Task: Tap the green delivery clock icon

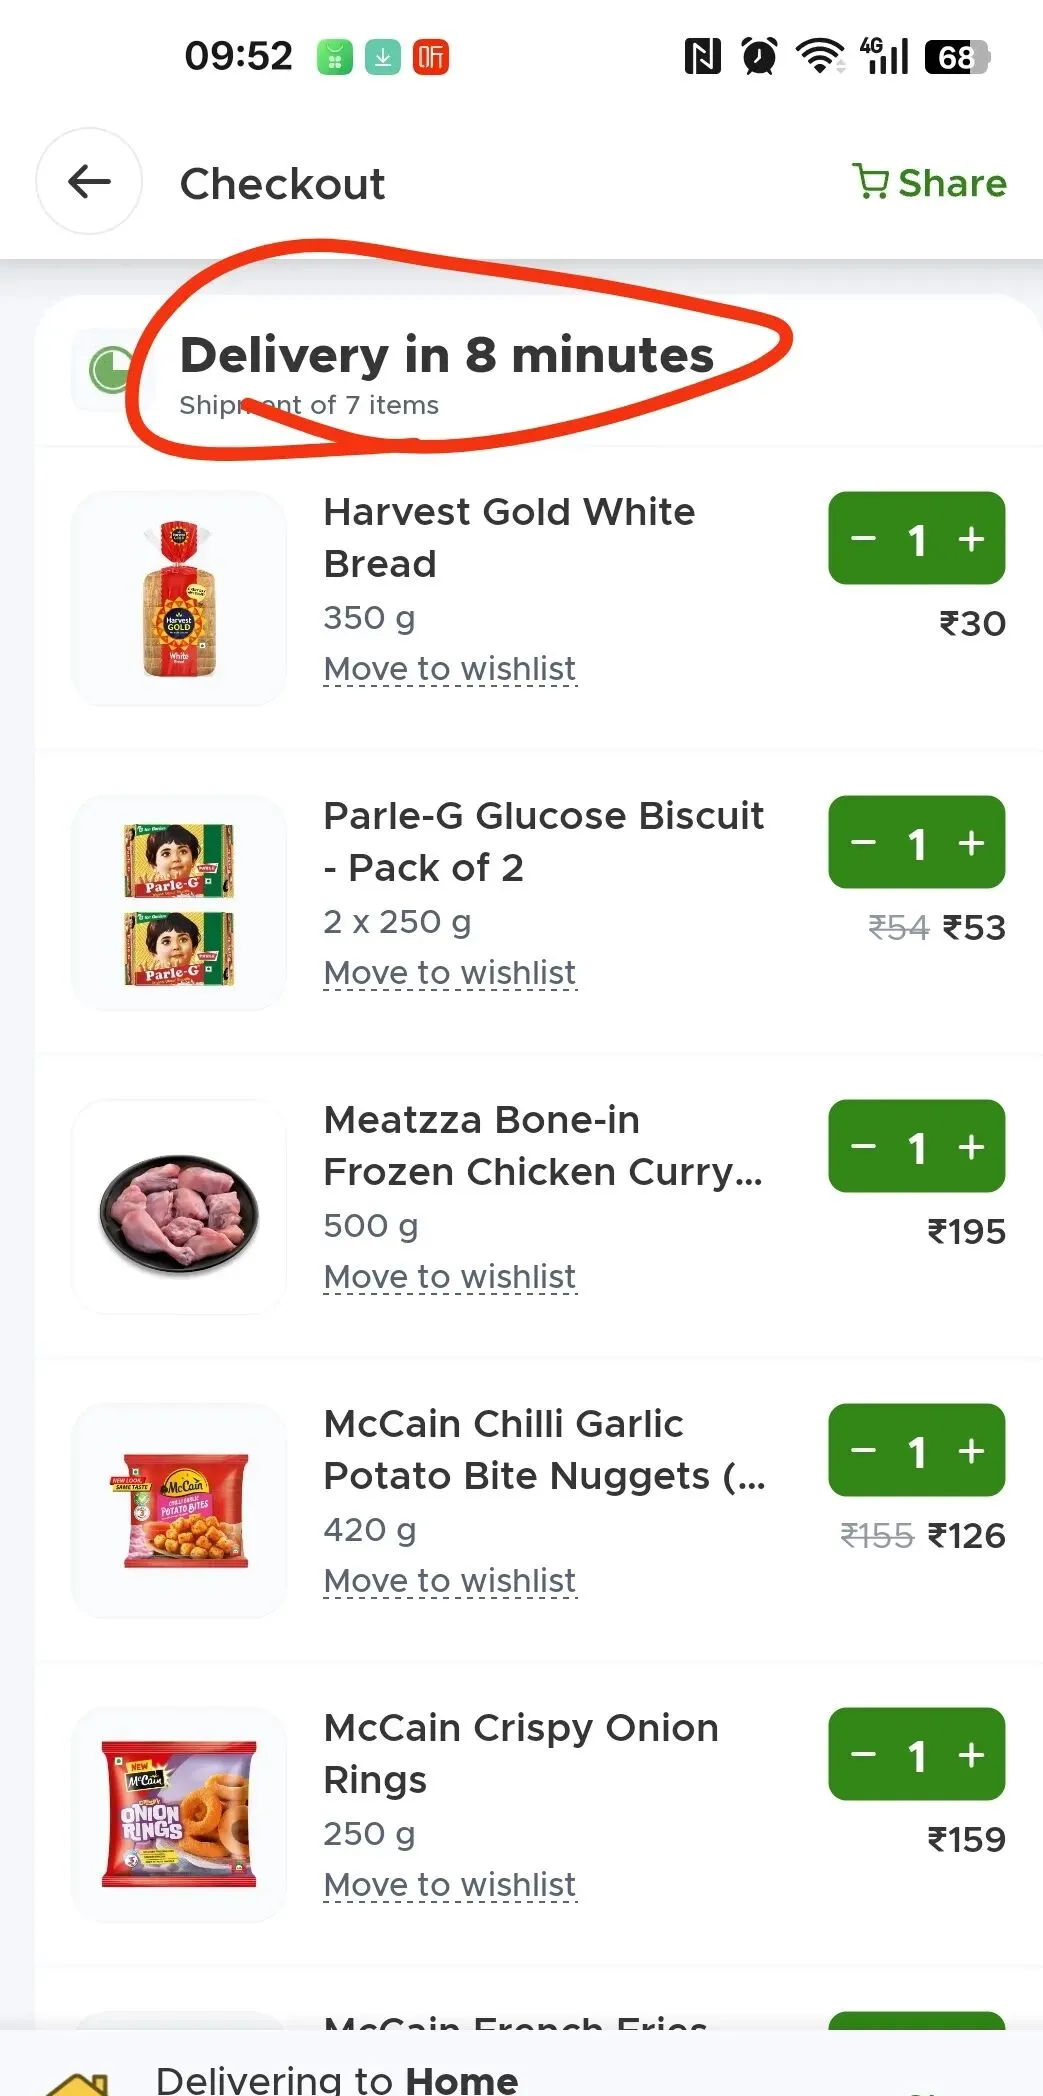Action: coord(110,370)
